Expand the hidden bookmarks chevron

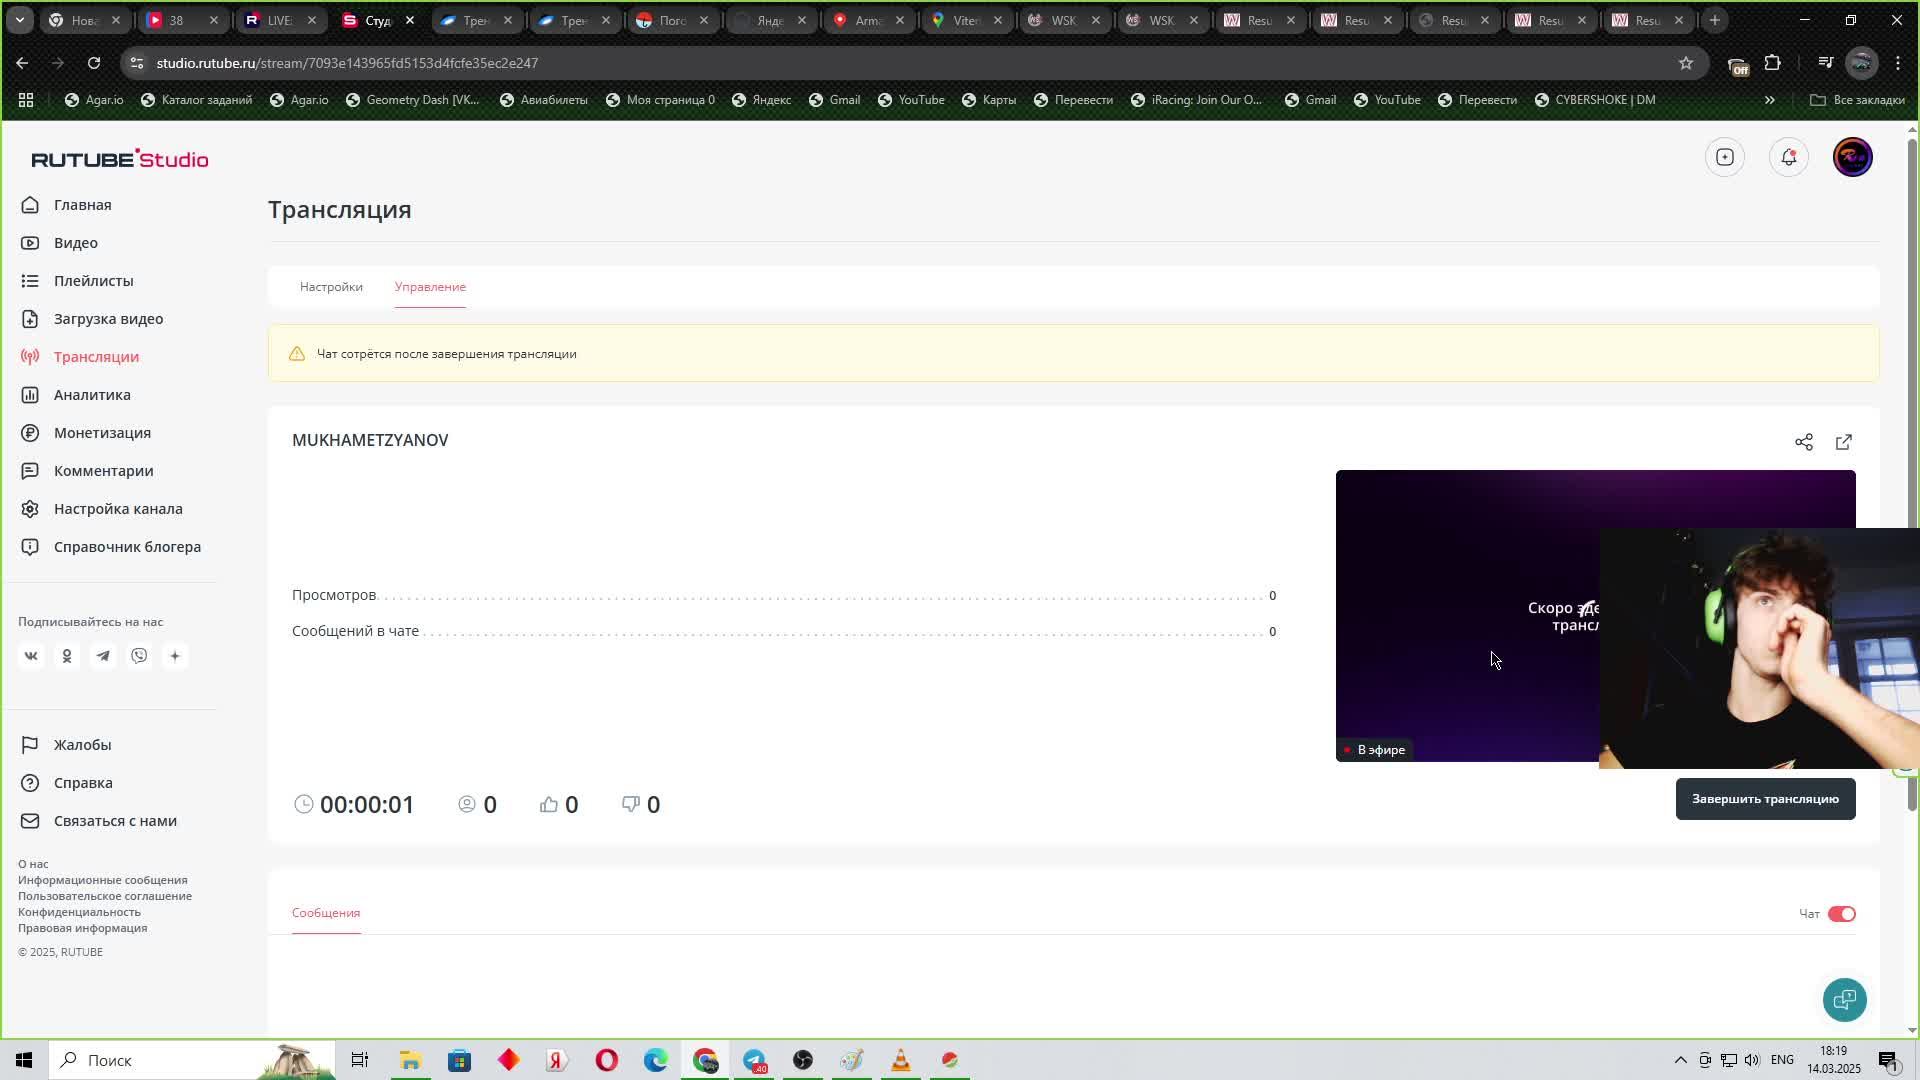tap(1769, 100)
